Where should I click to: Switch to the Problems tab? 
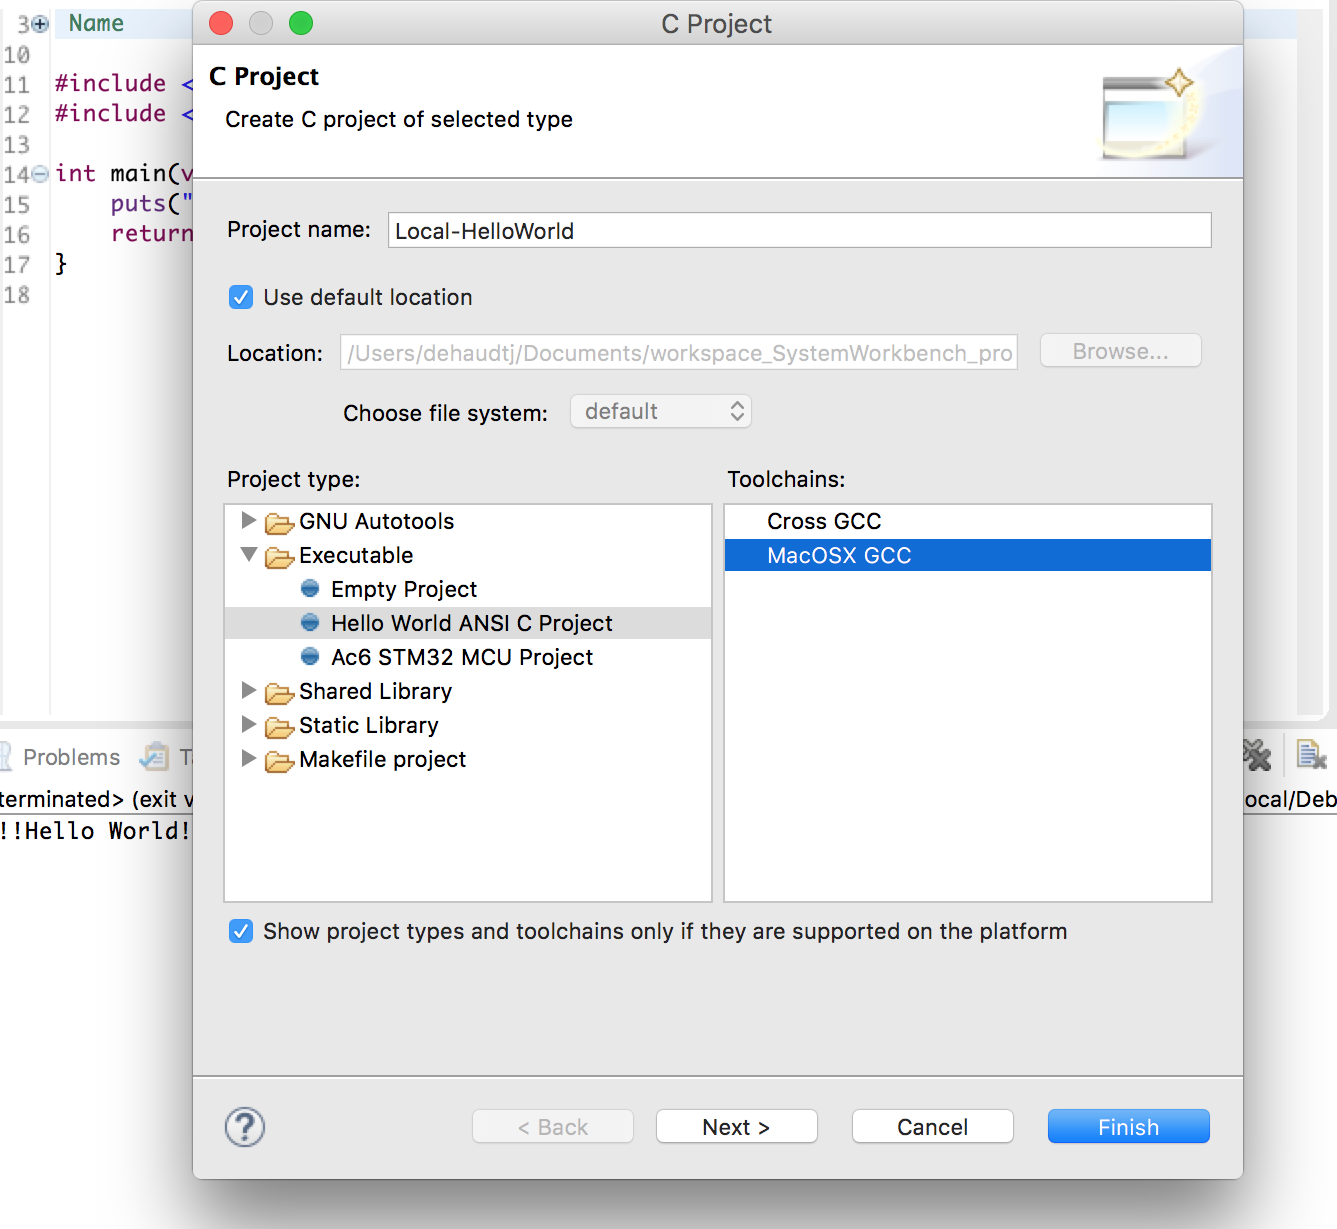coord(71,757)
